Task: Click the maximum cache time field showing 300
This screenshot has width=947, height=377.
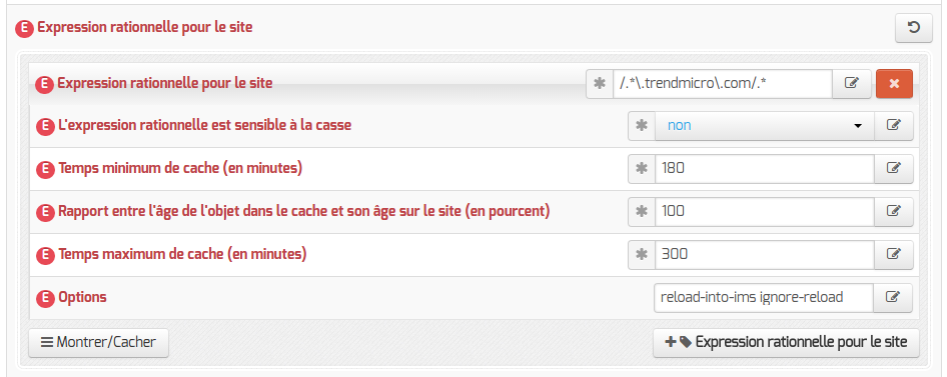Action: click(x=765, y=254)
